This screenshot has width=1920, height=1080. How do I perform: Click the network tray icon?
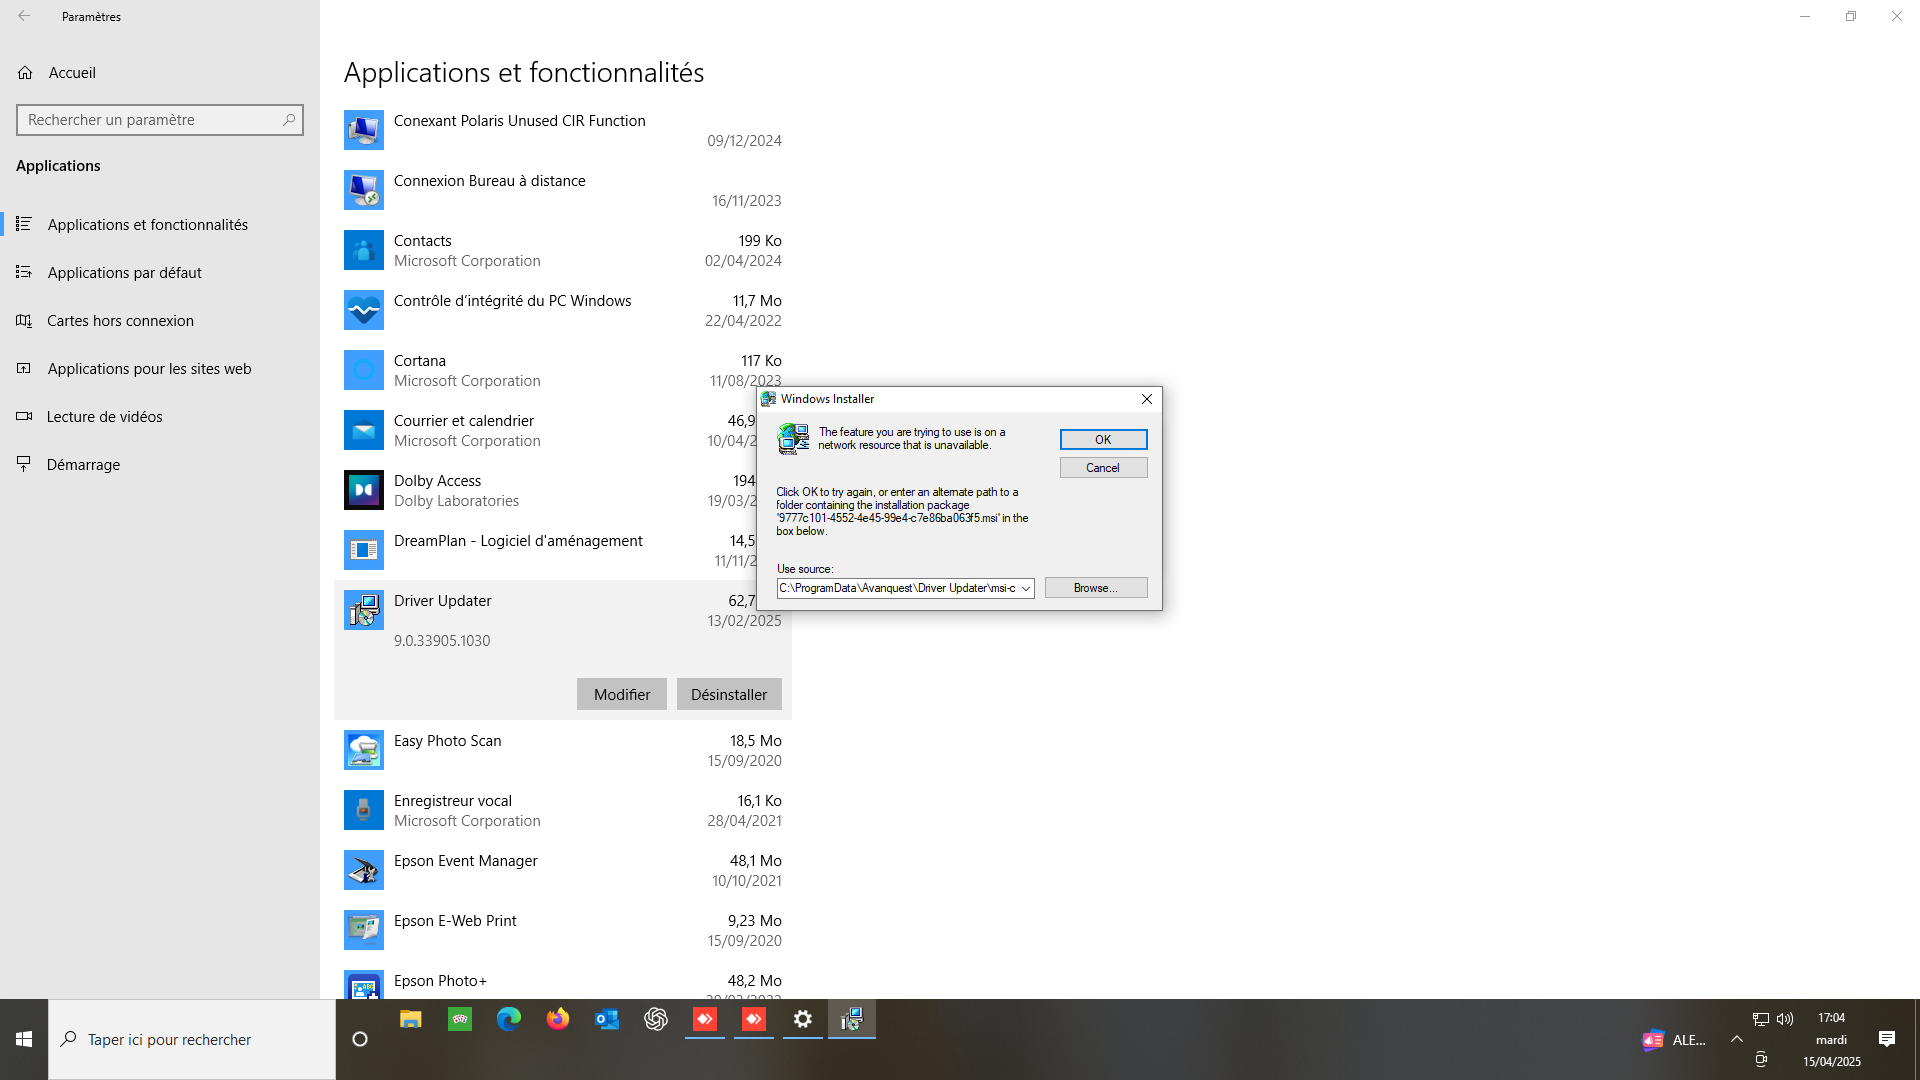click(1761, 1019)
